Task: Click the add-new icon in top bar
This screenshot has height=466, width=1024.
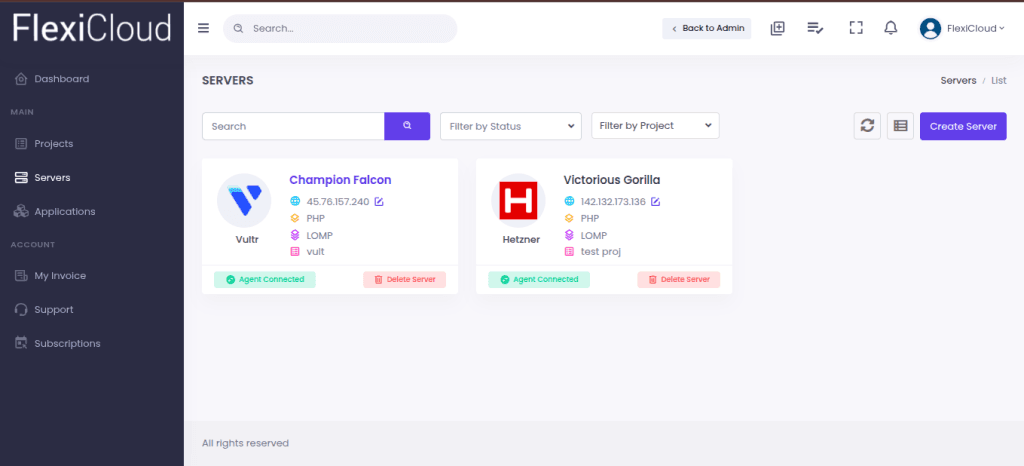Action: [777, 28]
